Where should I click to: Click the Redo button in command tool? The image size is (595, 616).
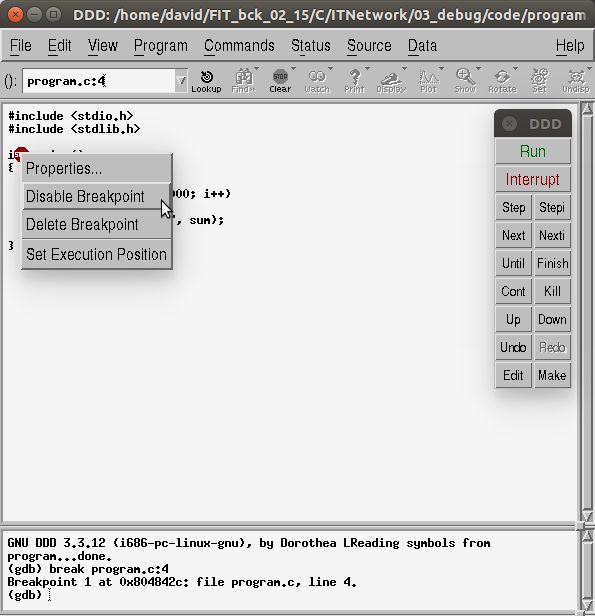[552, 347]
